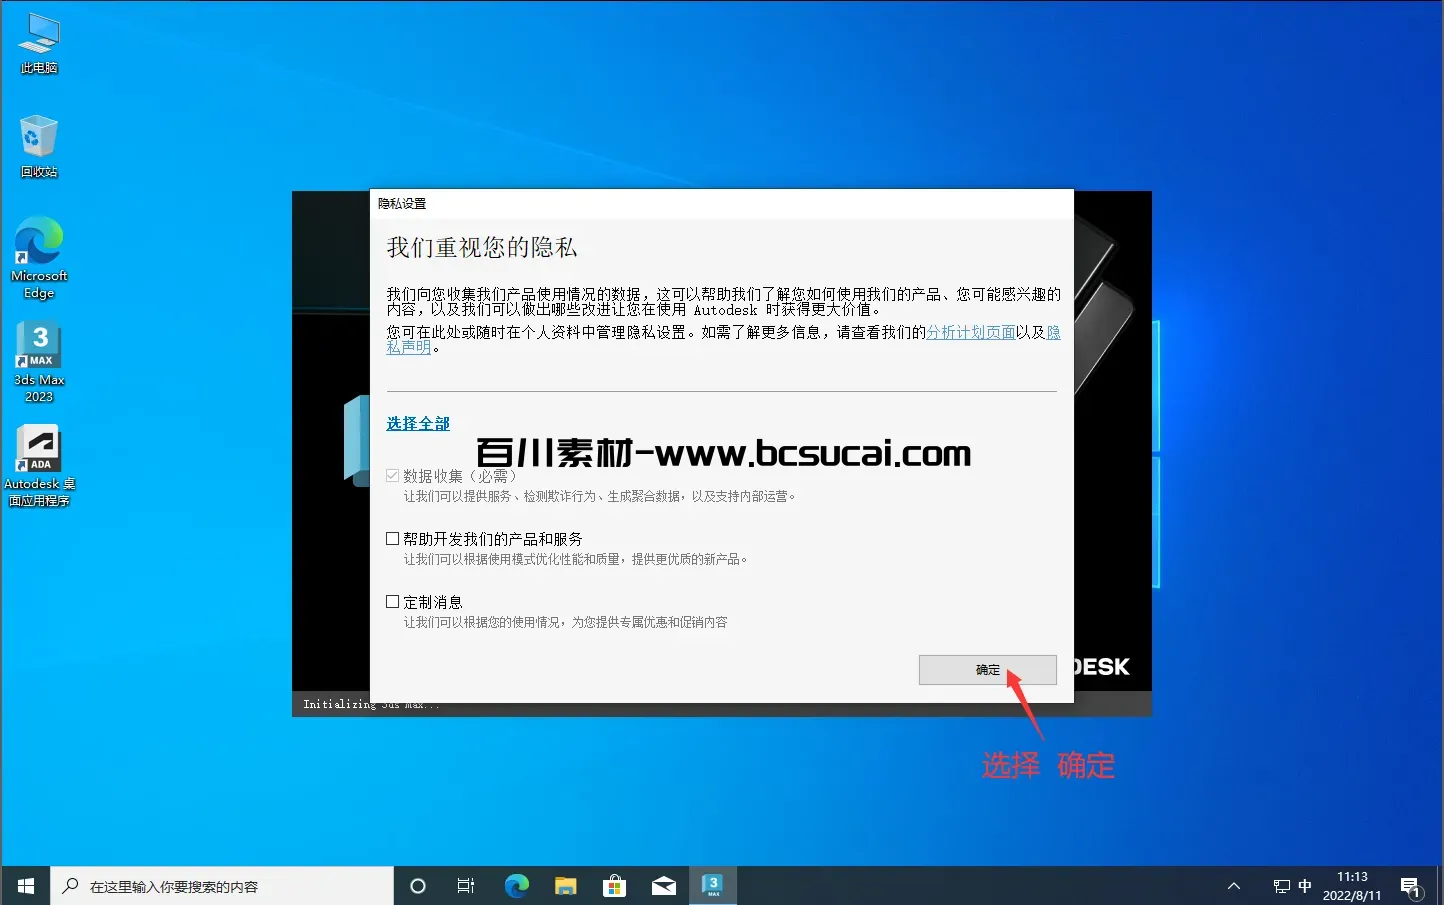The width and height of the screenshot is (1444, 905).
Task: Open the Mail app from taskbar
Action: click(664, 886)
